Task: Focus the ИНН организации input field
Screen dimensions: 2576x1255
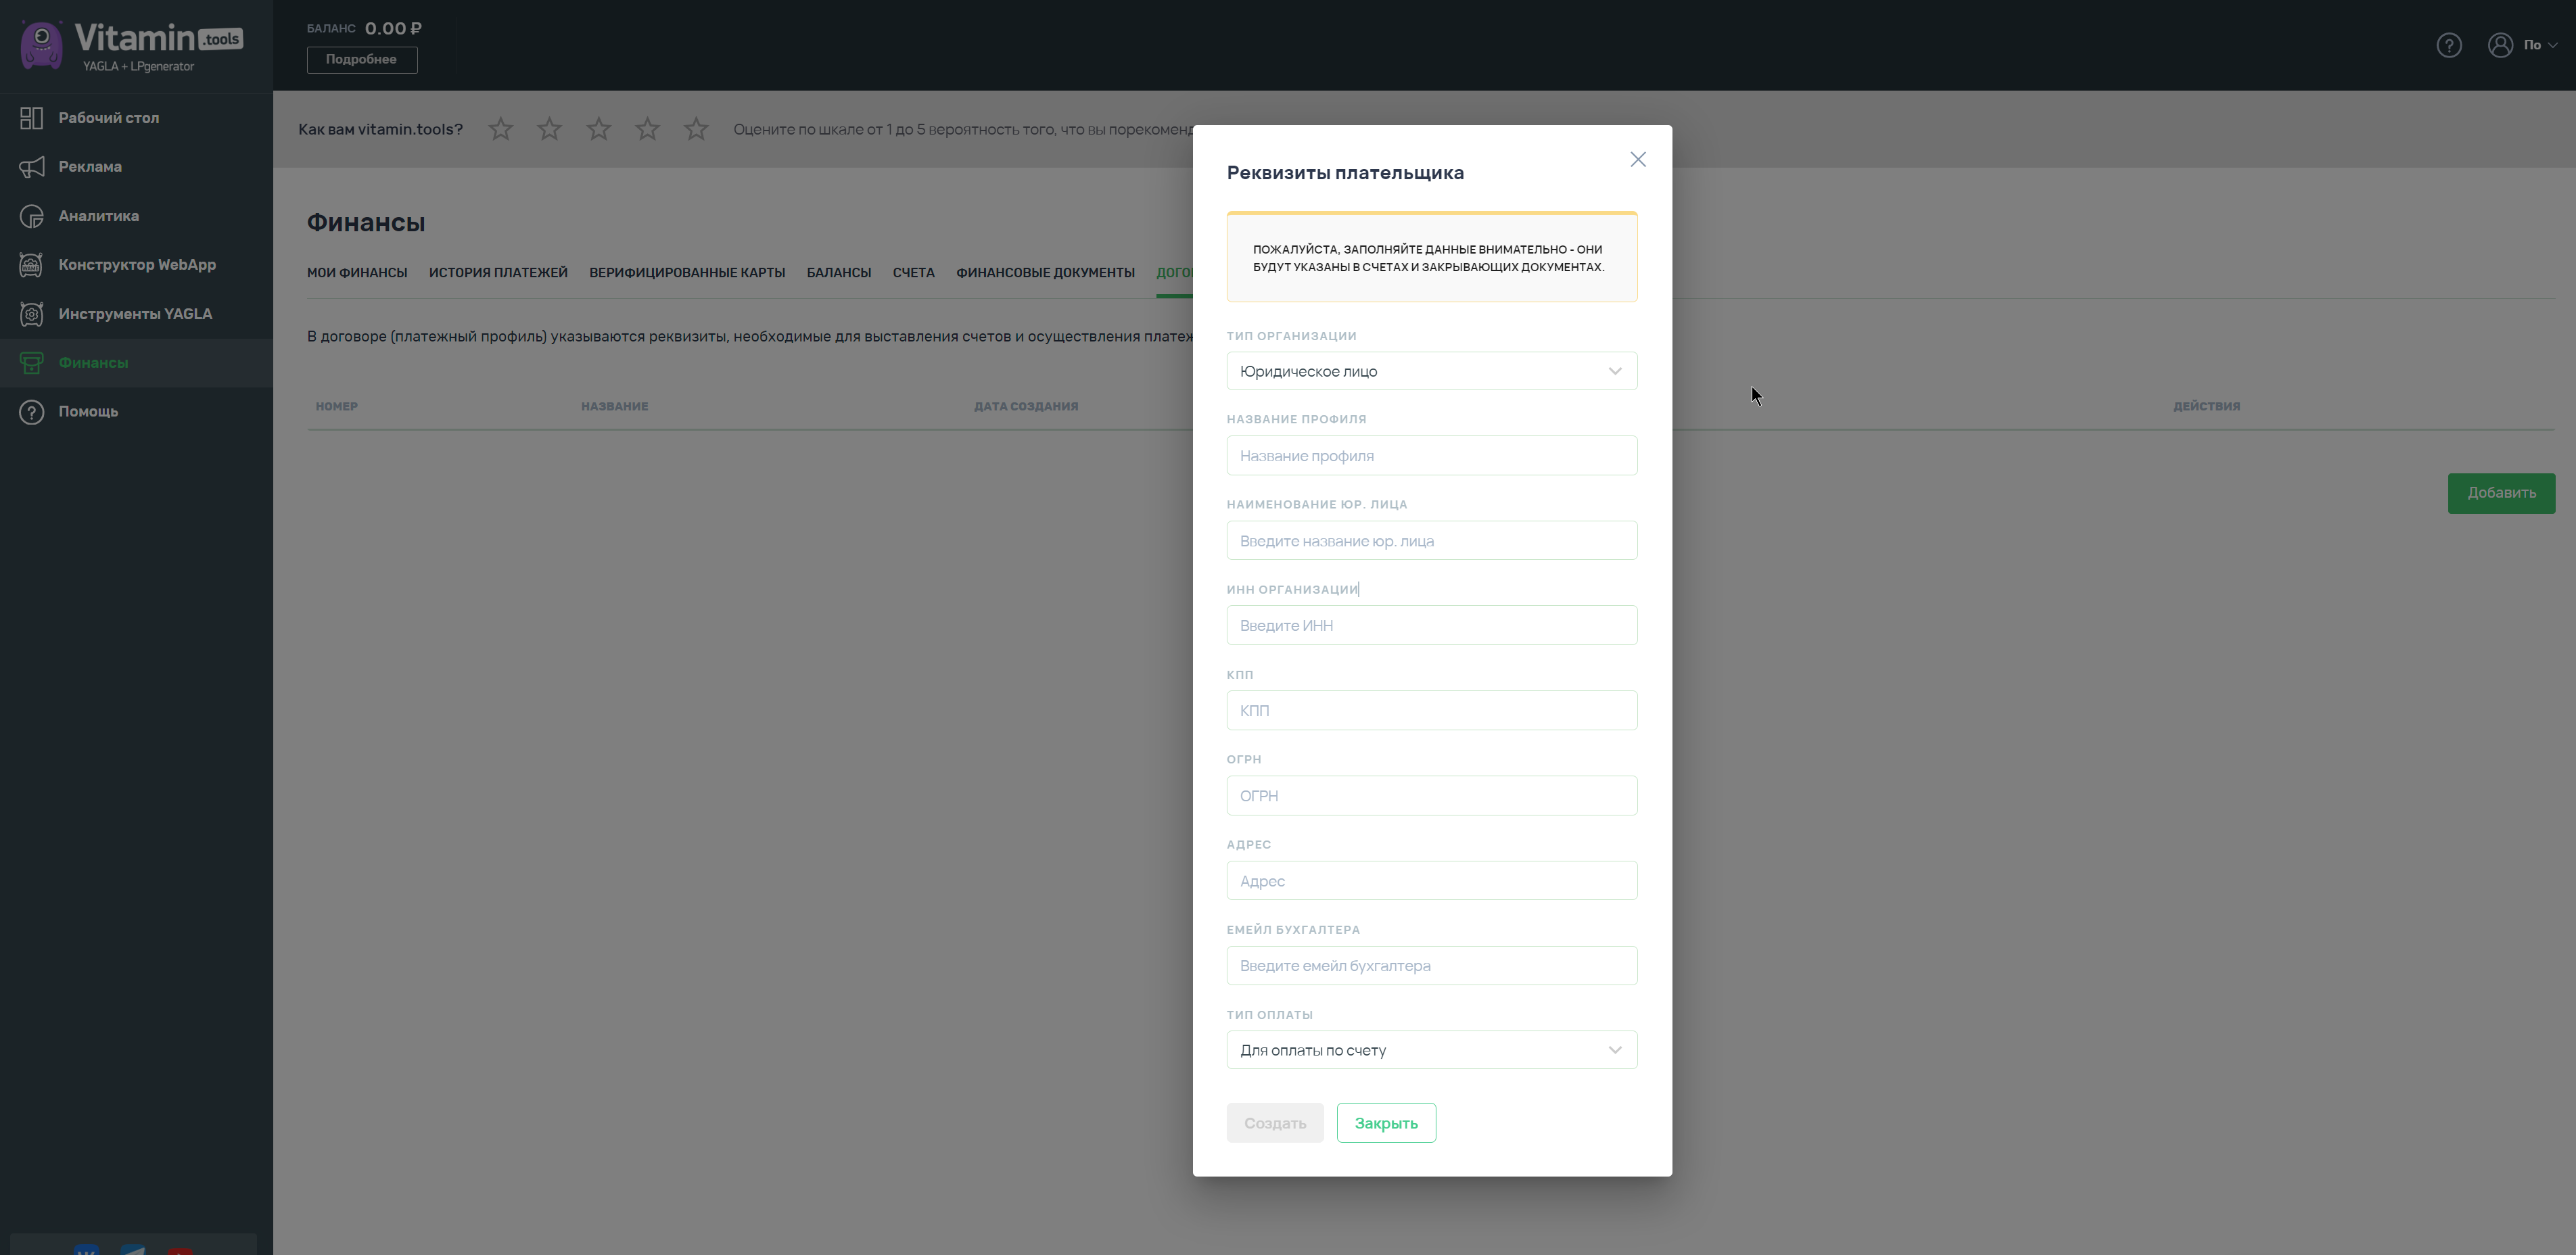Action: (x=1432, y=626)
